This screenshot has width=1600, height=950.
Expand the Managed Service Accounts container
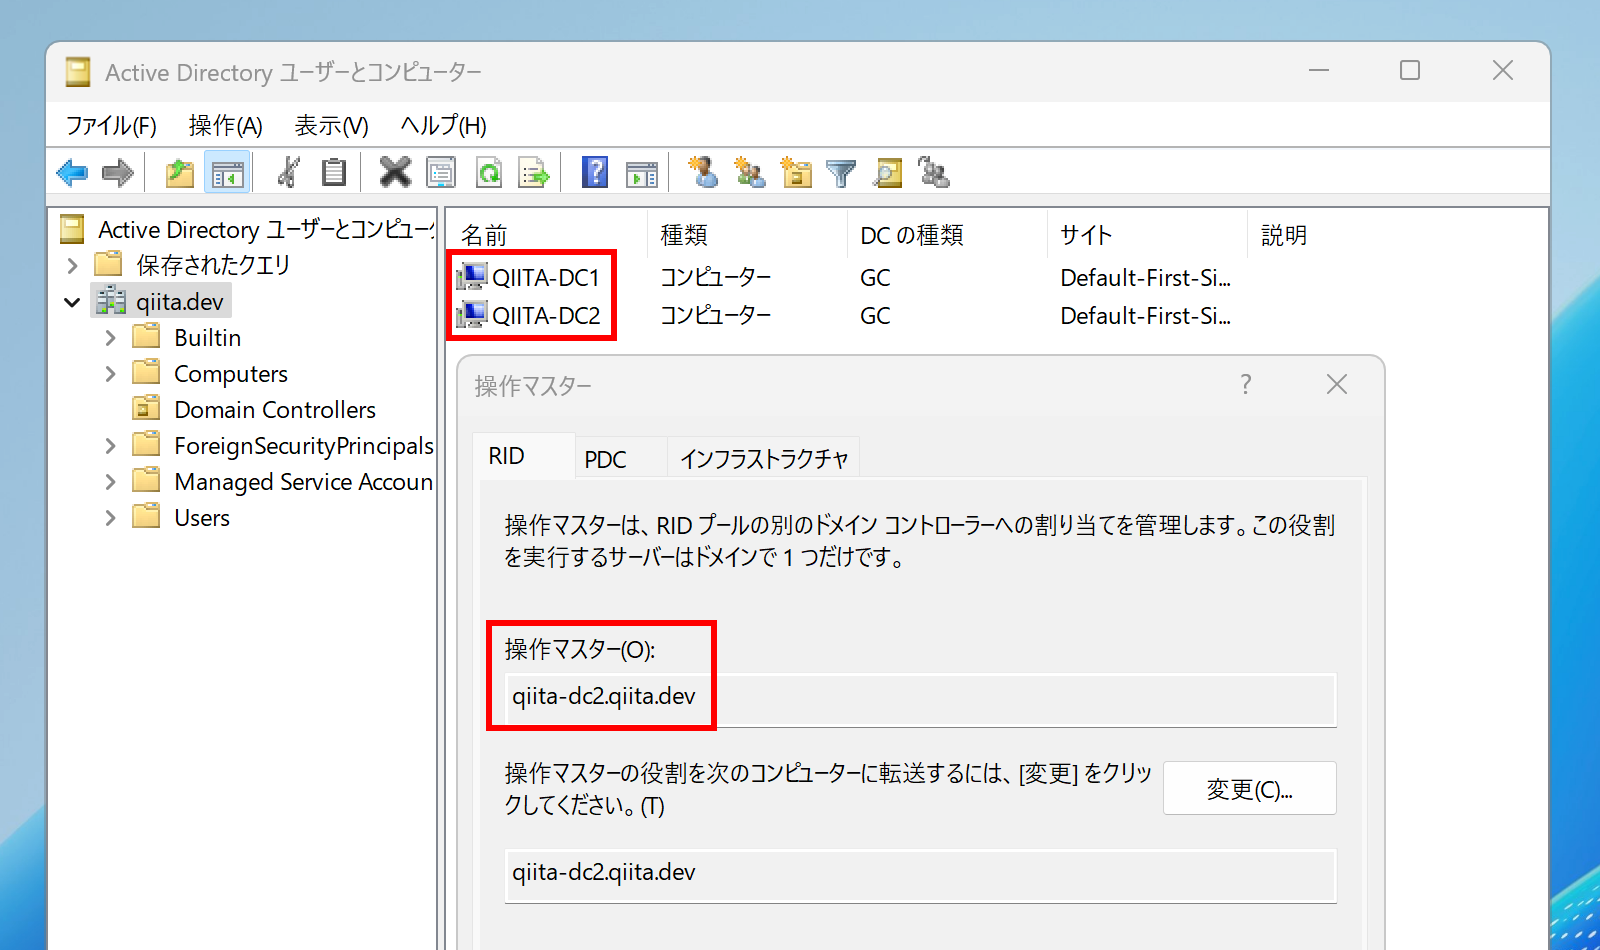tap(110, 482)
